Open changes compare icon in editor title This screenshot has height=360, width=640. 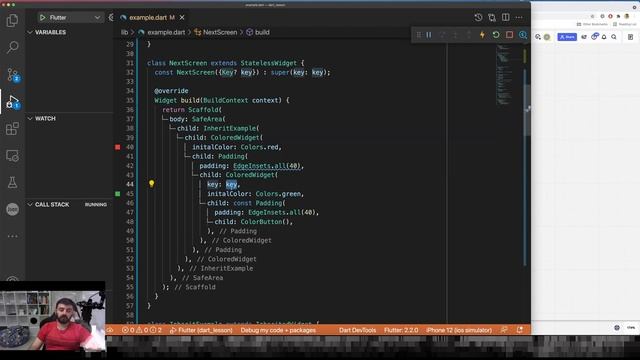click(492, 18)
